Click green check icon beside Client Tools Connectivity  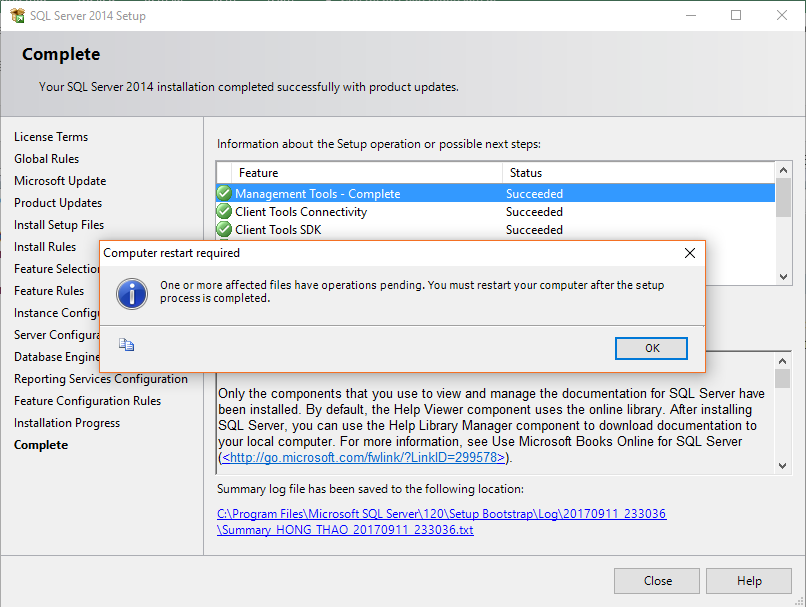click(224, 211)
